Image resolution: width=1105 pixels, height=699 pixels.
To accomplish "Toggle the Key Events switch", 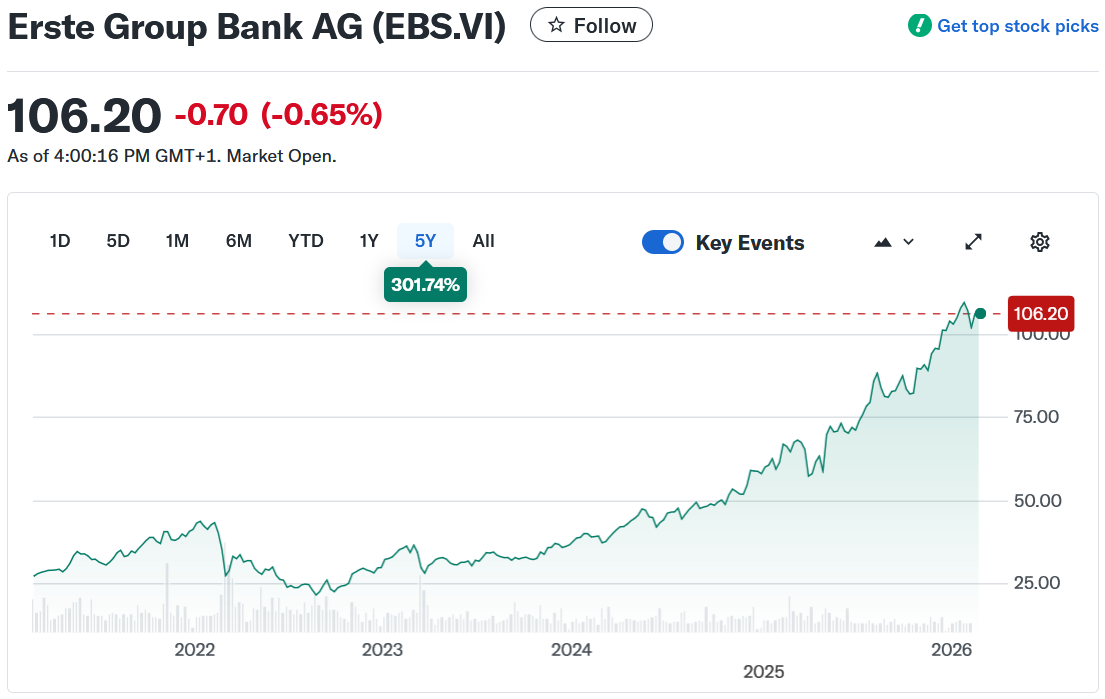I will pyautogui.click(x=663, y=242).
